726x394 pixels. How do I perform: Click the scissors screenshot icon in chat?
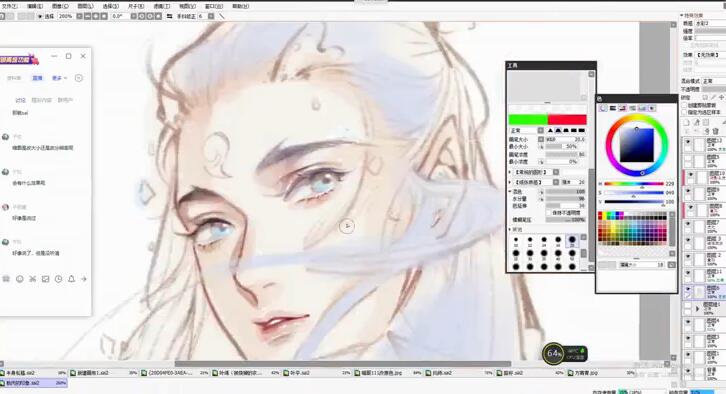32,279
